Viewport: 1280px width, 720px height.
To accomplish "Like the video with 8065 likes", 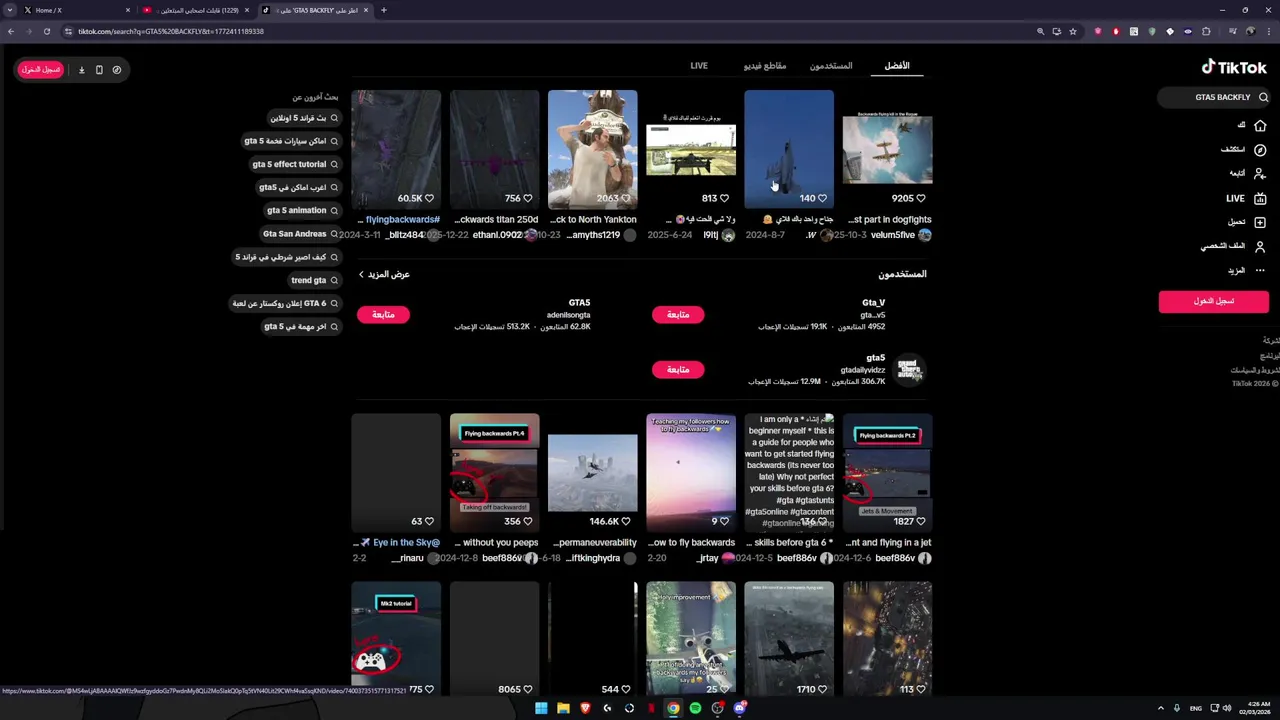I will pyautogui.click(x=528, y=689).
